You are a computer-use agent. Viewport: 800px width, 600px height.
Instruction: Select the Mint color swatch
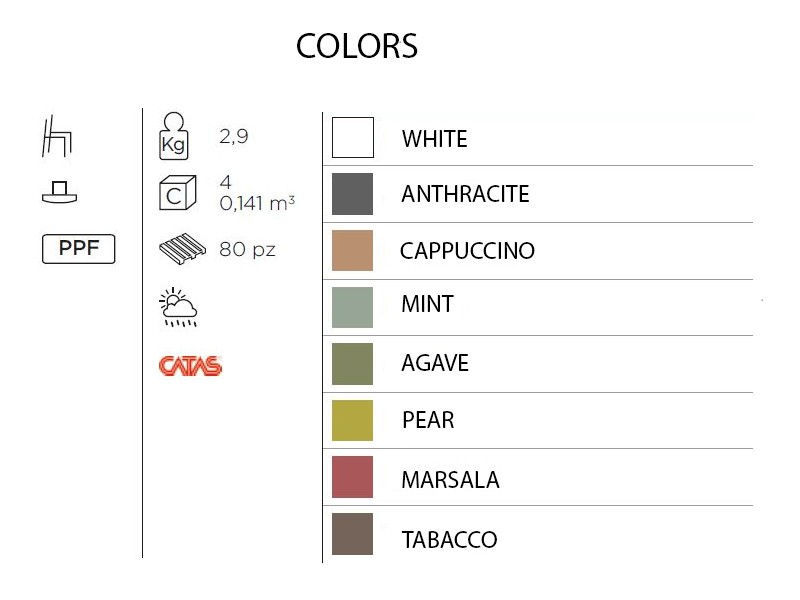pos(353,307)
